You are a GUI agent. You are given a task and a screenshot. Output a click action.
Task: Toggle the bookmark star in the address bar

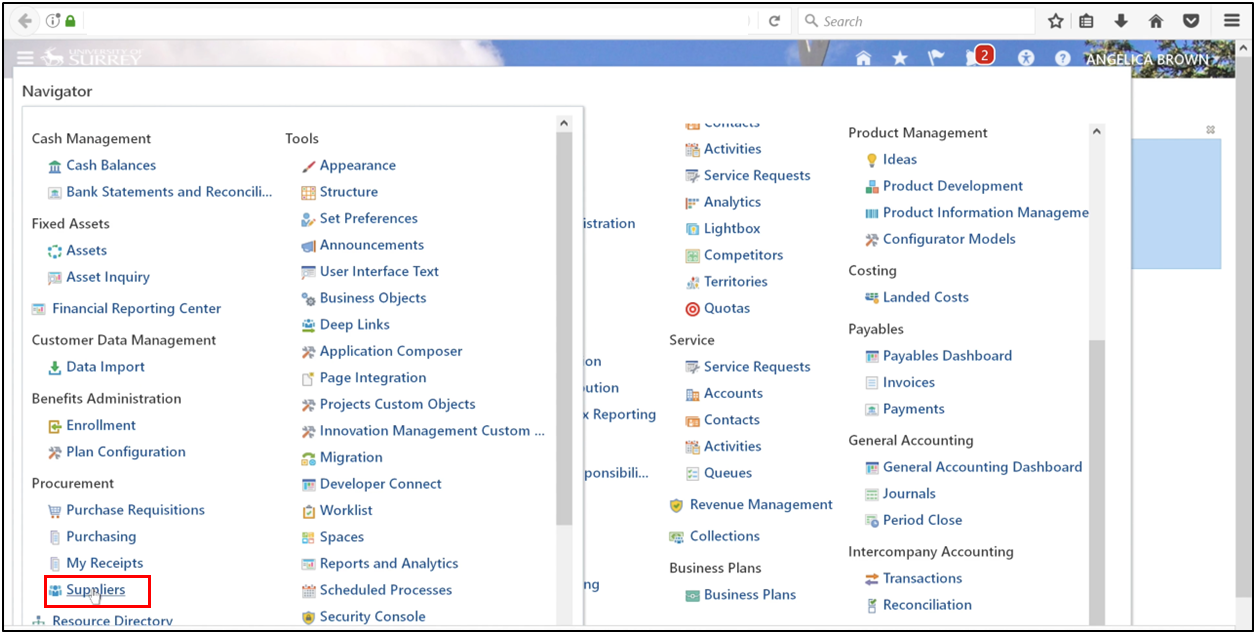point(1054,20)
